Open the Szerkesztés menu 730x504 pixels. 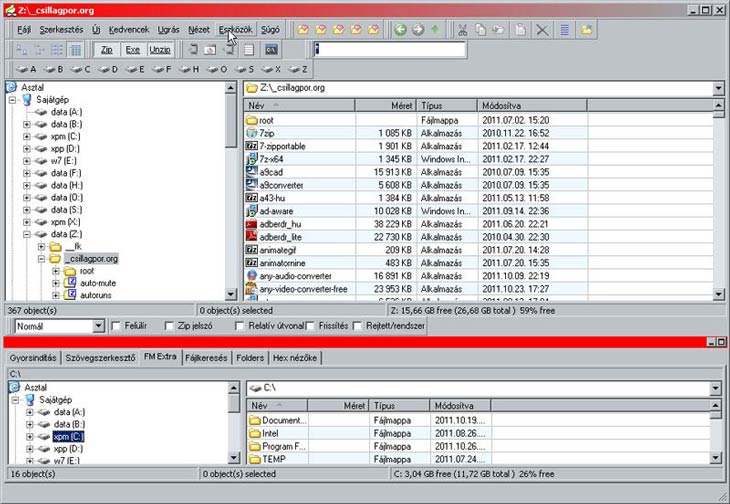coord(61,30)
